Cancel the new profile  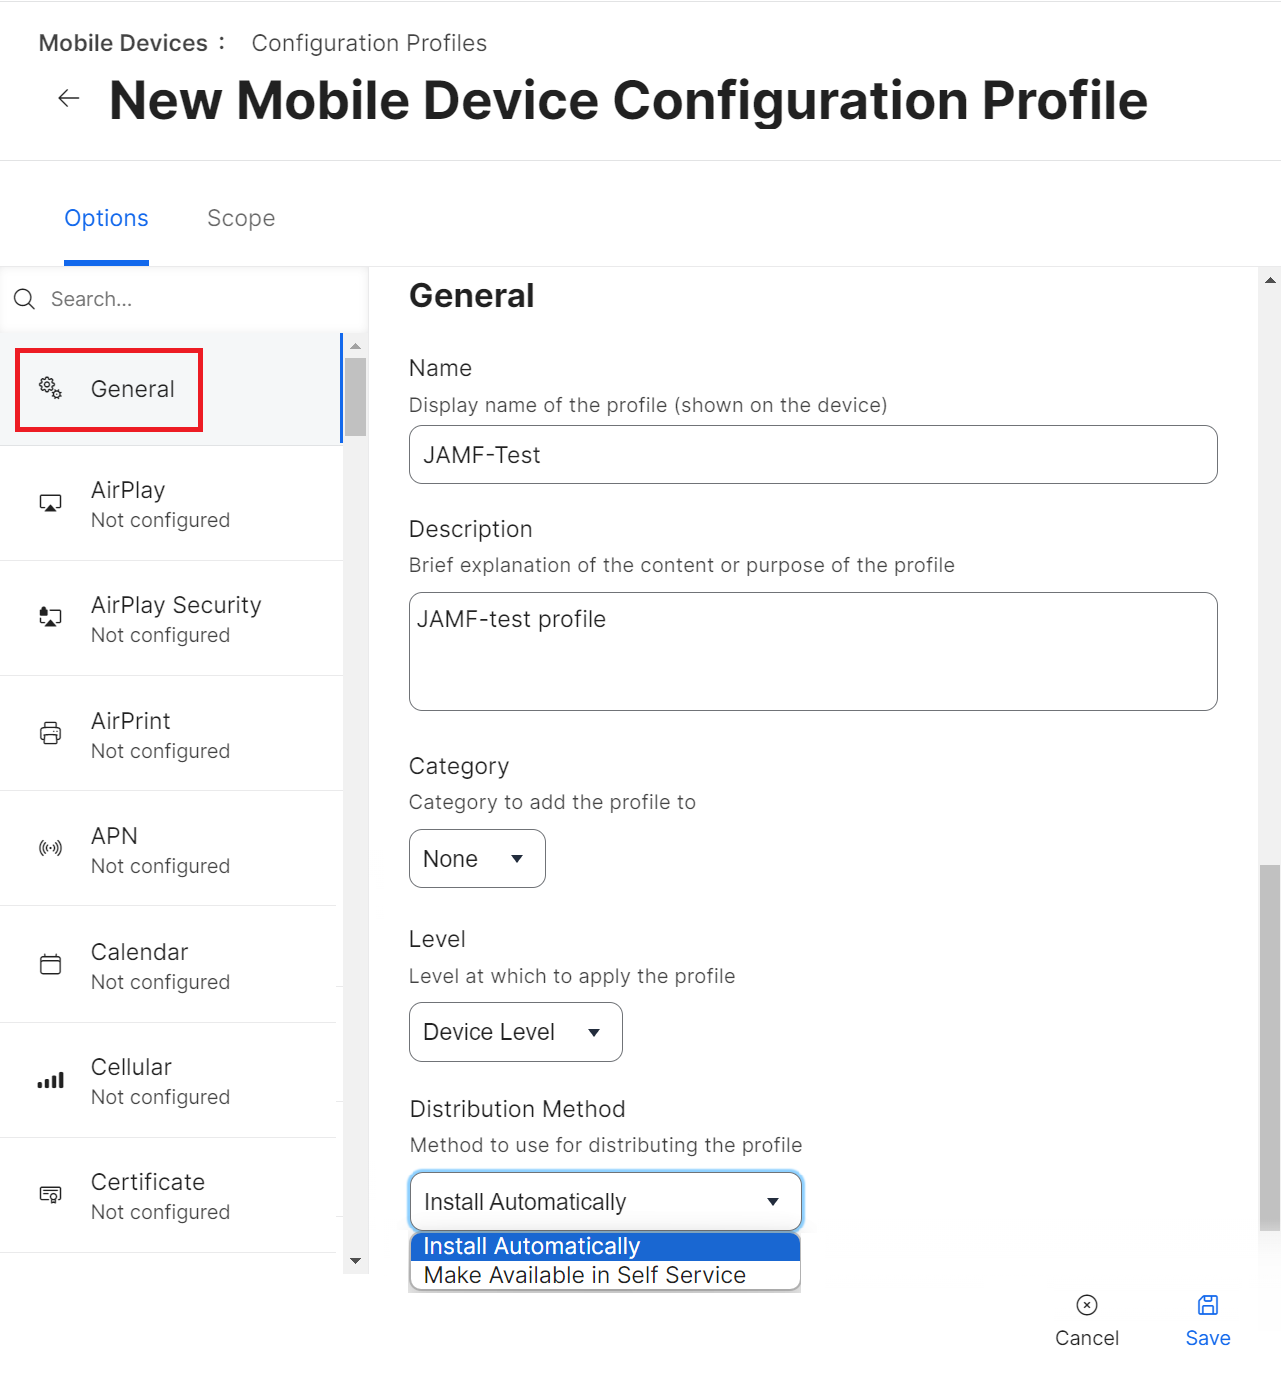1087,1320
